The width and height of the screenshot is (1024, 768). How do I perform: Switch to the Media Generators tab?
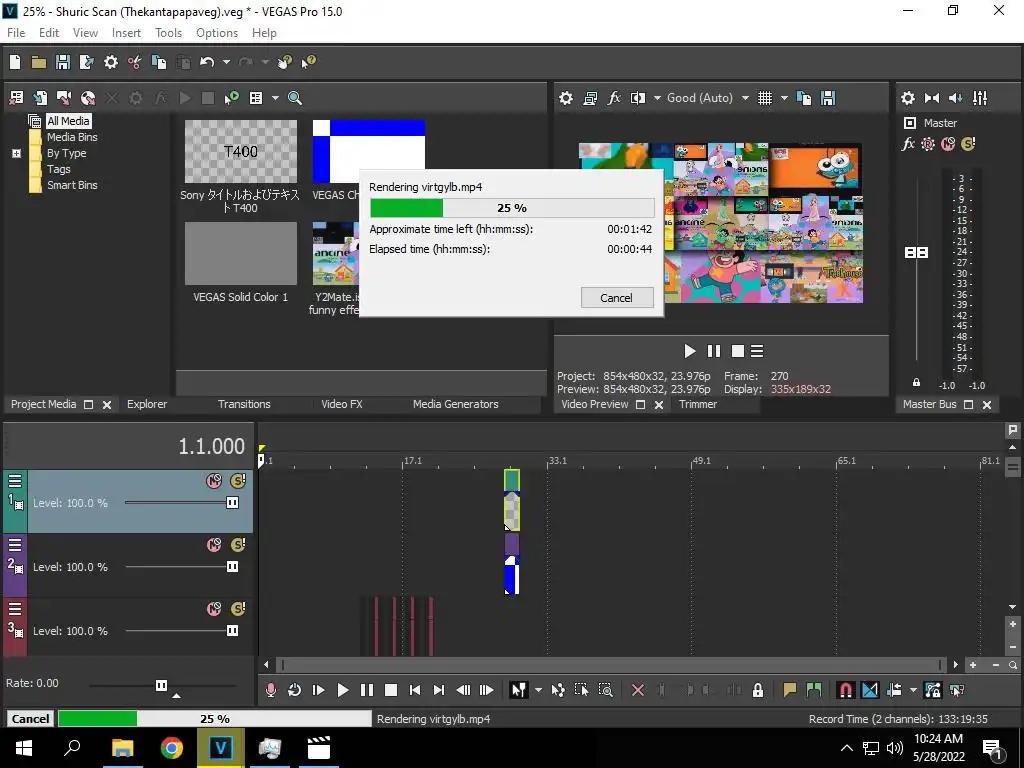pyautogui.click(x=455, y=404)
